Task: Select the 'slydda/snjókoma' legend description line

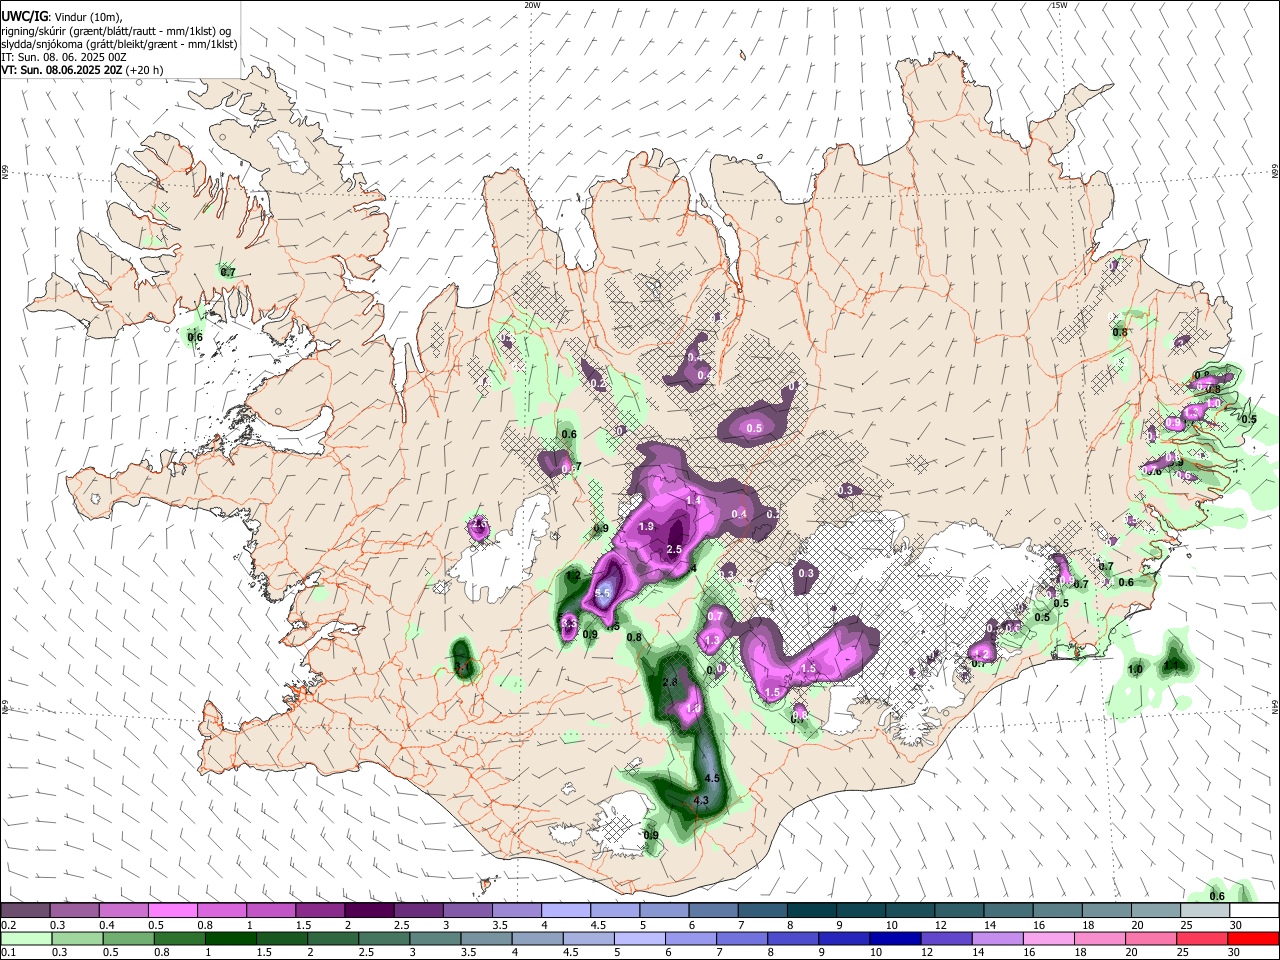Action: tap(120, 44)
